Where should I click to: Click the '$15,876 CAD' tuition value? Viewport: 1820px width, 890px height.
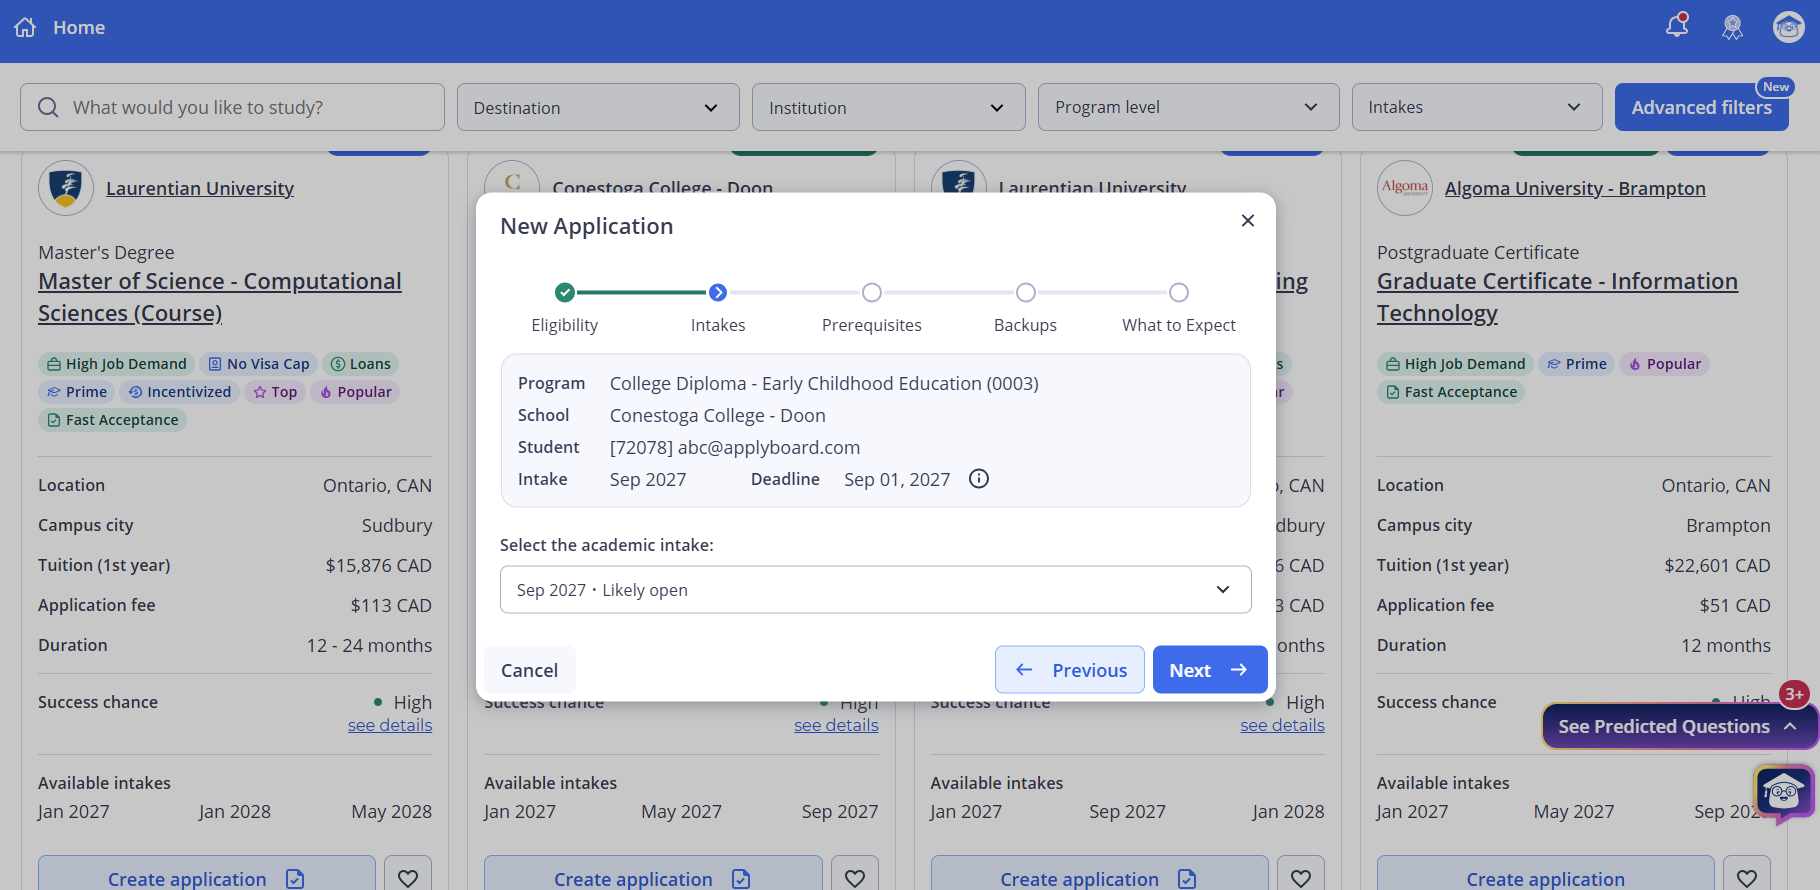click(378, 566)
